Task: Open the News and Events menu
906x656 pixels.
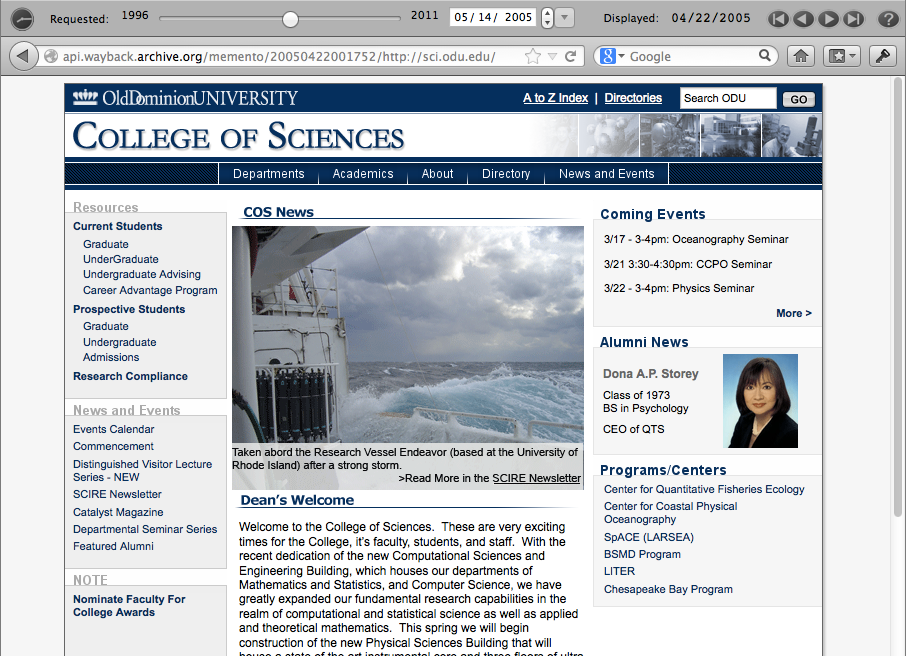Action: coord(607,174)
